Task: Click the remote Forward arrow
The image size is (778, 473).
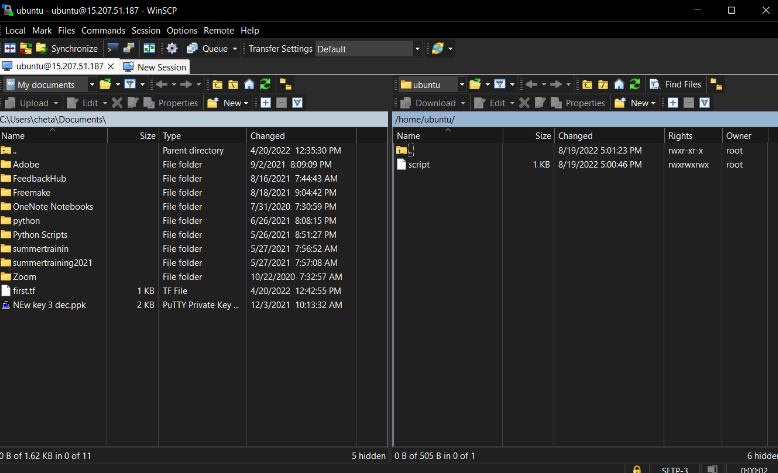Action: click(x=556, y=84)
